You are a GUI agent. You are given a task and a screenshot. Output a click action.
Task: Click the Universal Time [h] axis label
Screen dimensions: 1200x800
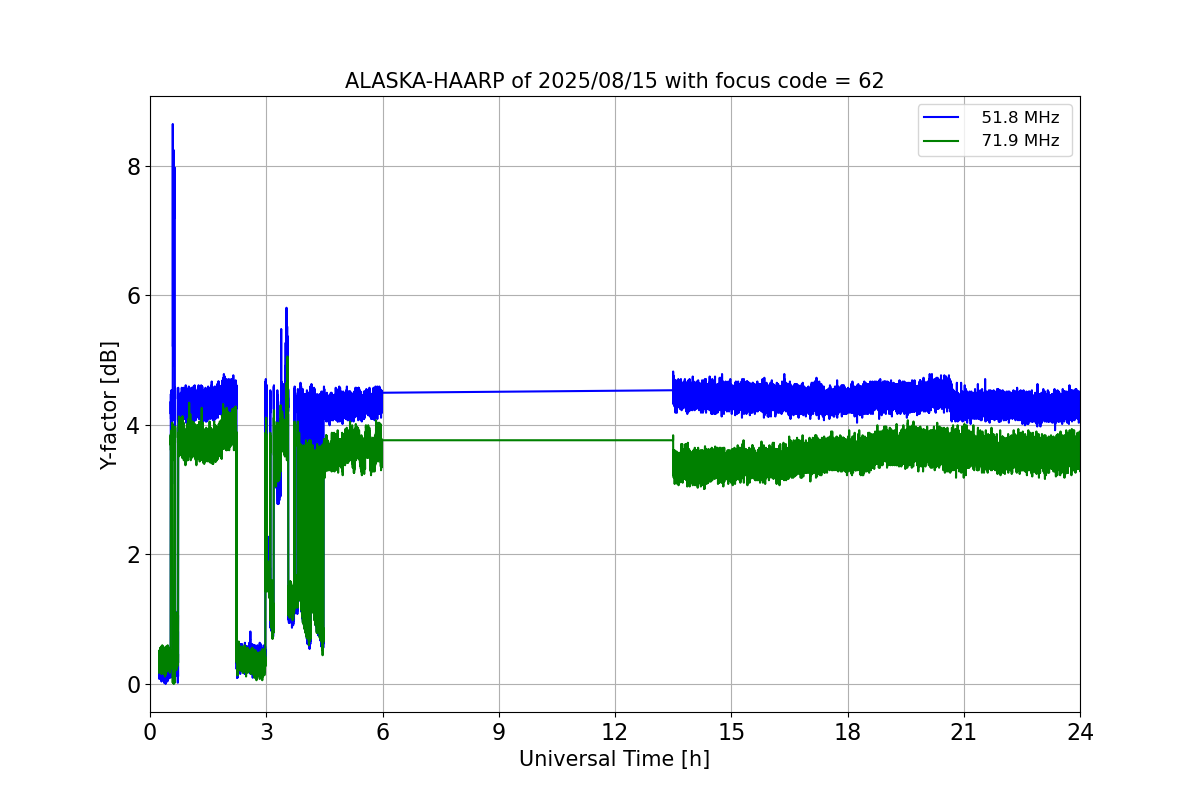(614, 759)
